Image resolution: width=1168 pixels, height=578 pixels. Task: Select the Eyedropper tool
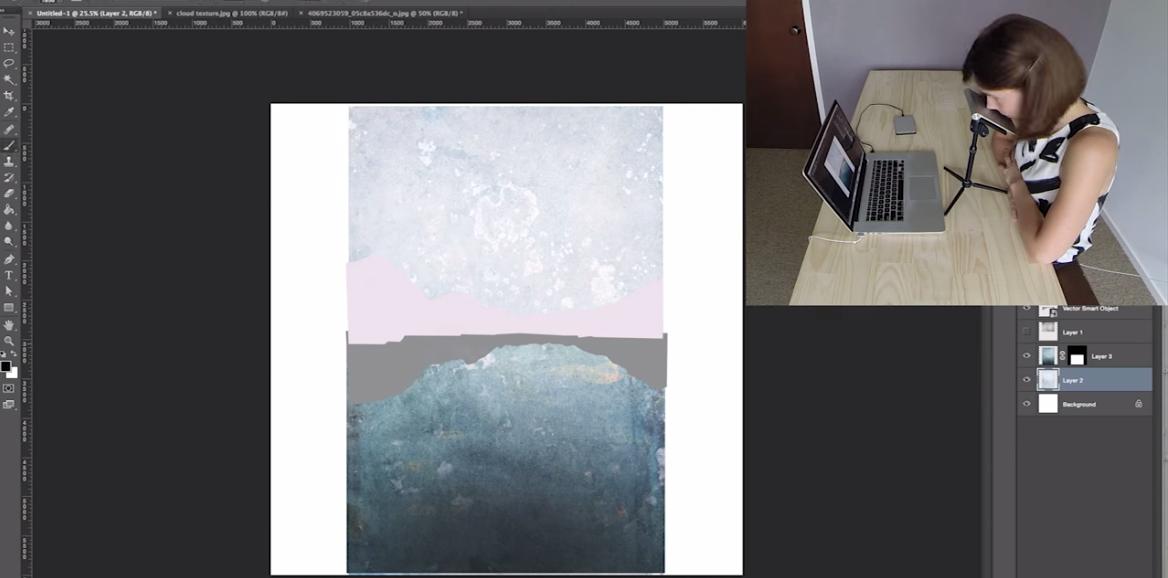[x=9, y=112]
